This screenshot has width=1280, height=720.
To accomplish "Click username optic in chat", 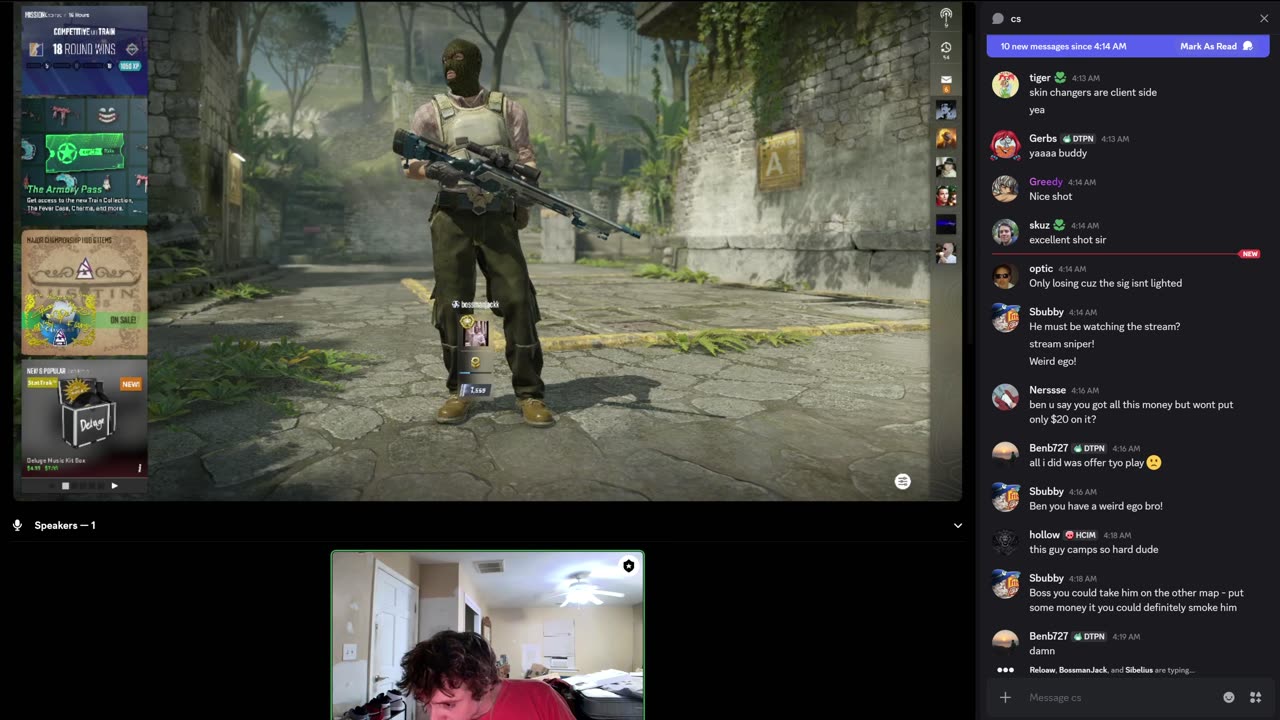I will 1041,269.
